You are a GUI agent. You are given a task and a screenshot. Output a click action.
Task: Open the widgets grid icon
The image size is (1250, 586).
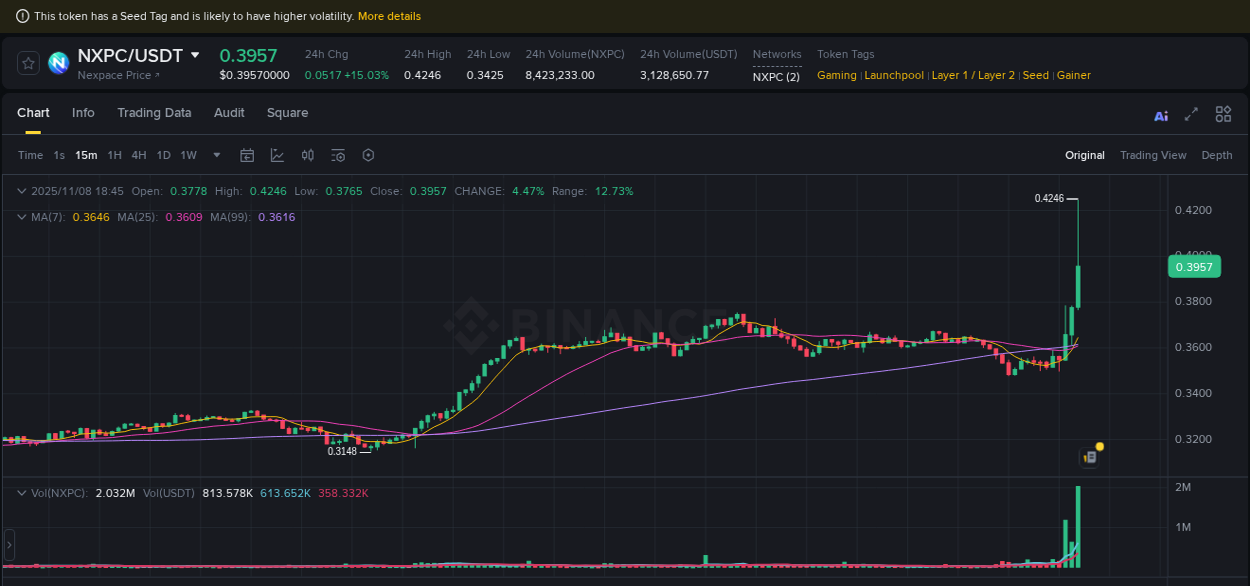tap(1223, 115)
